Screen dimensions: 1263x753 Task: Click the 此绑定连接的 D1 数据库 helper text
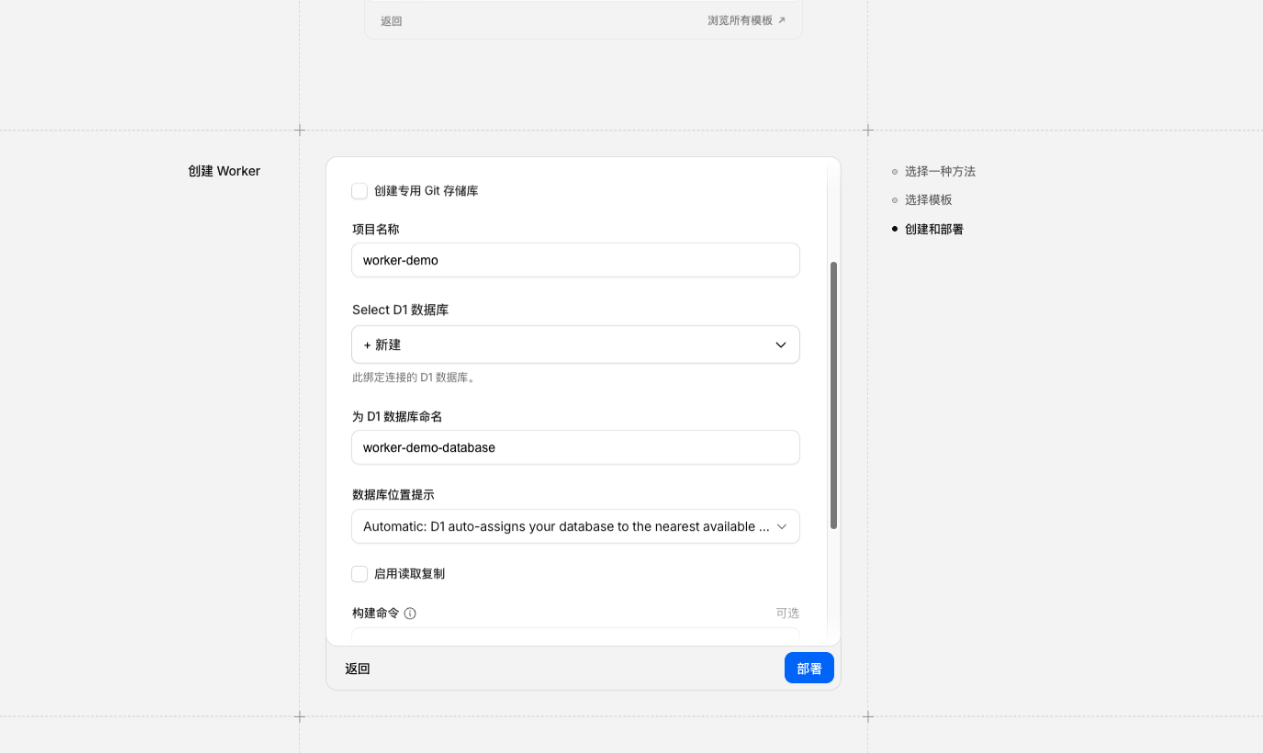(x=413, y=378)
